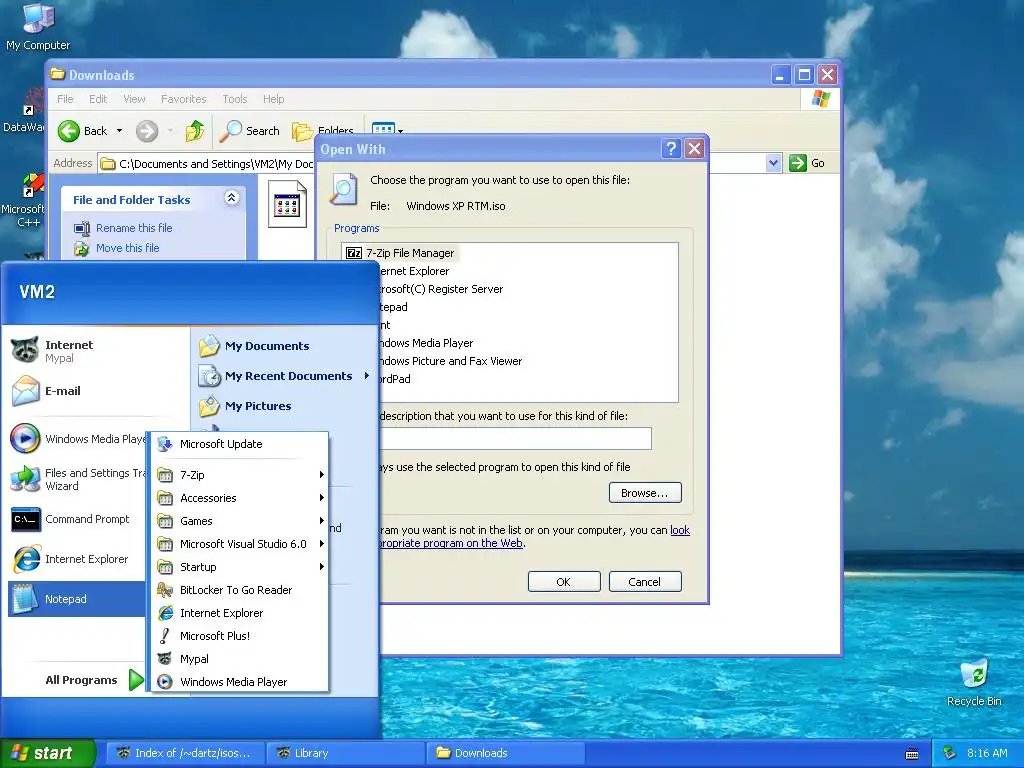Switch to Downloads taskbar item
The height and width of the screenshot is (768, 1024).
505,753
